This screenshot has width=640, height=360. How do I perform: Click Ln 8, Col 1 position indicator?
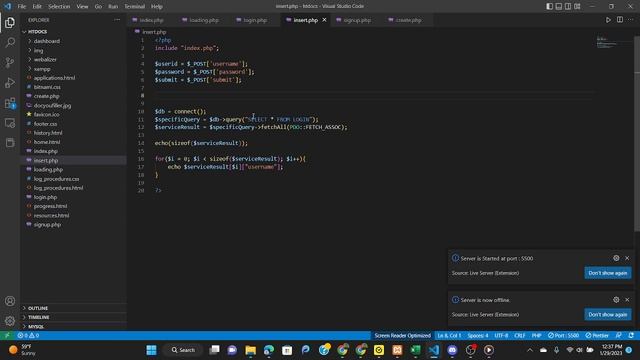449,336
